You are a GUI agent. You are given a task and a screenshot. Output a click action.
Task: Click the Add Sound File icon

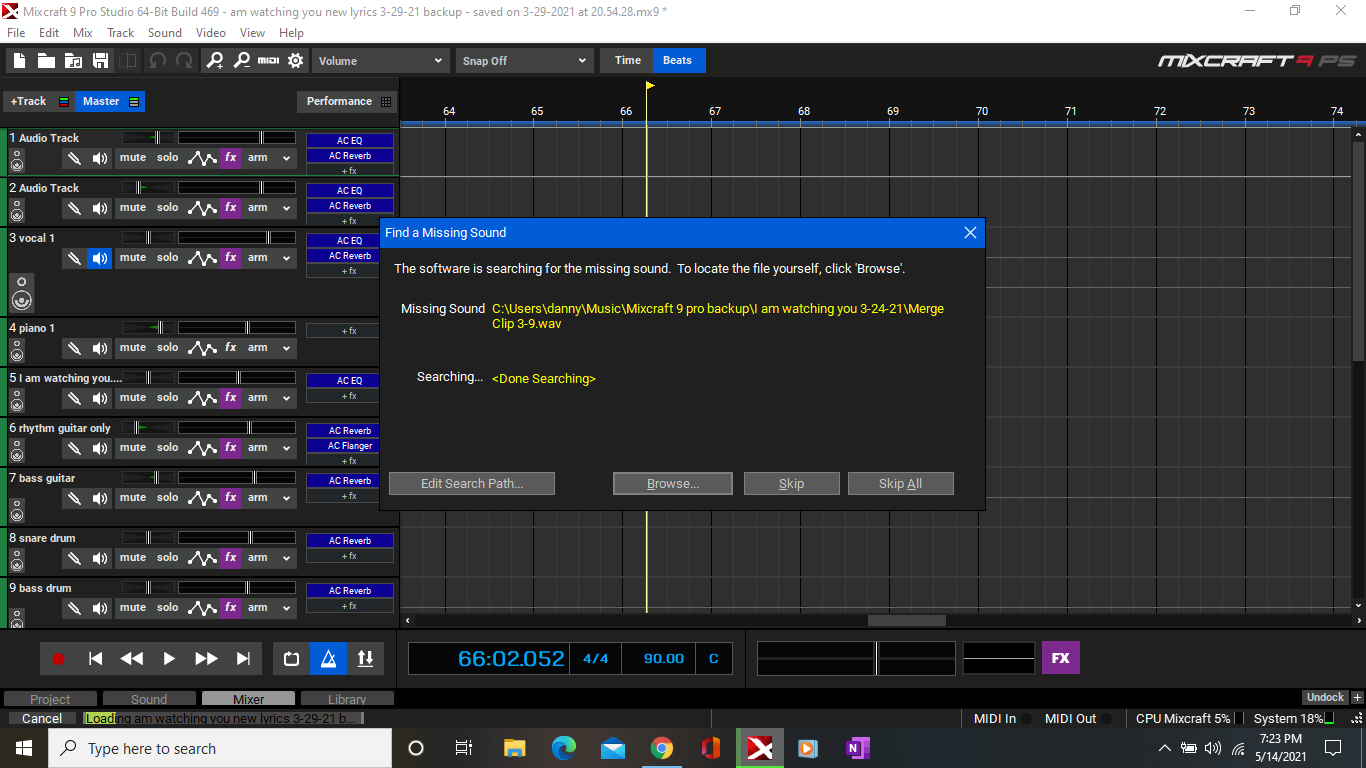(73, 61)
